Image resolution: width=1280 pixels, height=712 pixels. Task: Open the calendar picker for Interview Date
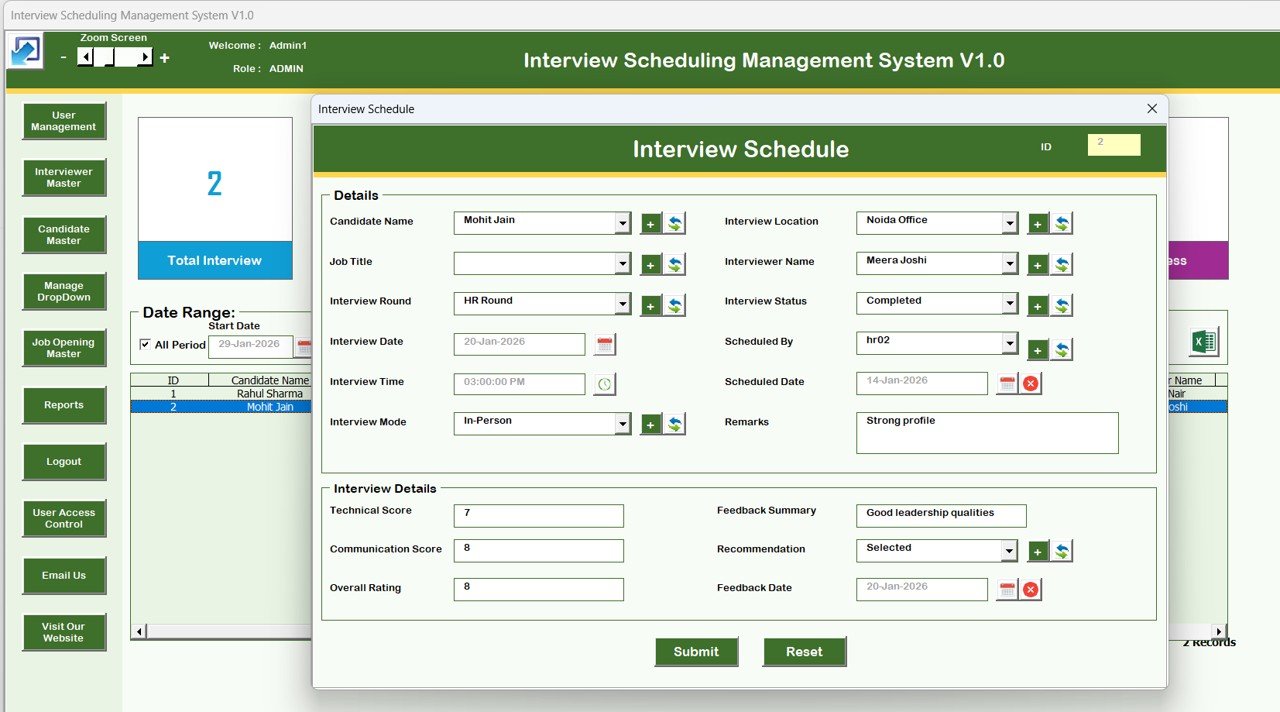coord(604,343)
